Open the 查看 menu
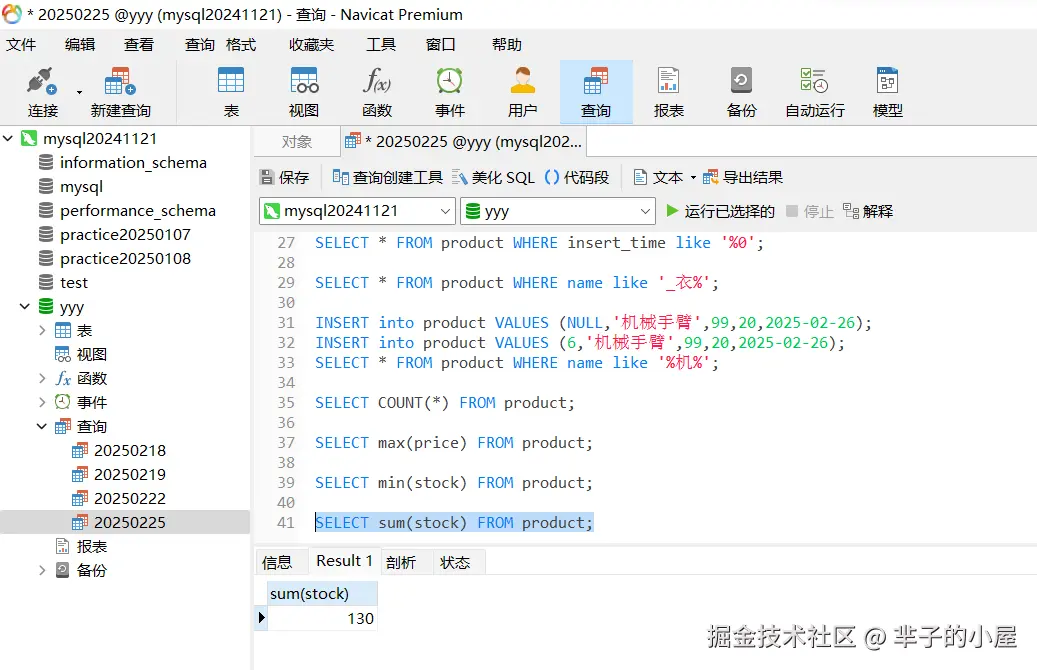Image resolution: width=1037 pixels, height=670 pixels. coord(139,44)
